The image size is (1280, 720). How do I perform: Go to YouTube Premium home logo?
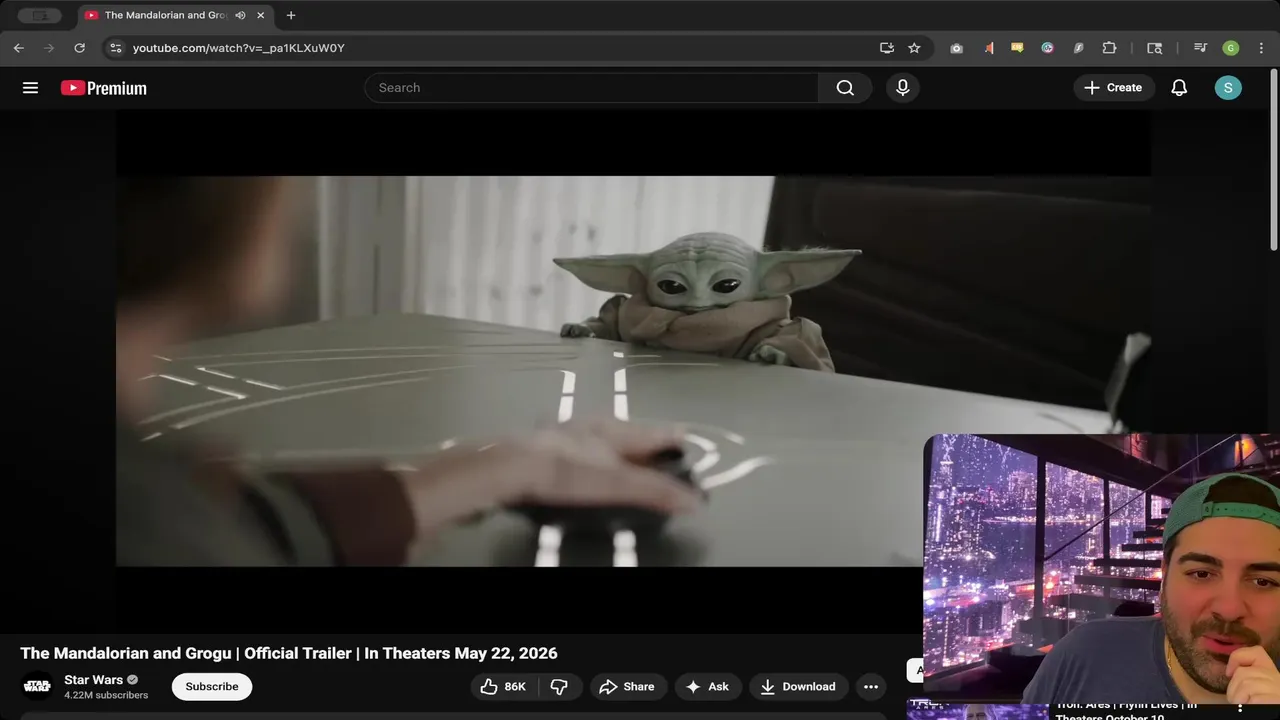click(x=104, y=88)
